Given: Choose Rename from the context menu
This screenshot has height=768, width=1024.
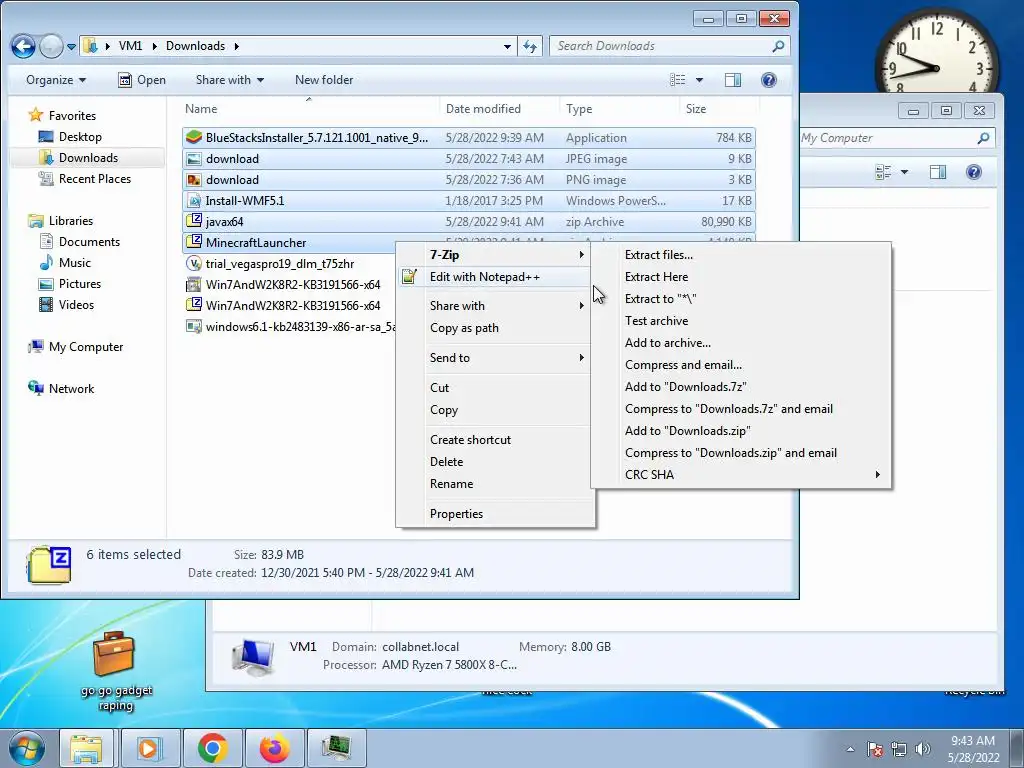Looking at the screenshot, I should tap(496, 484).
